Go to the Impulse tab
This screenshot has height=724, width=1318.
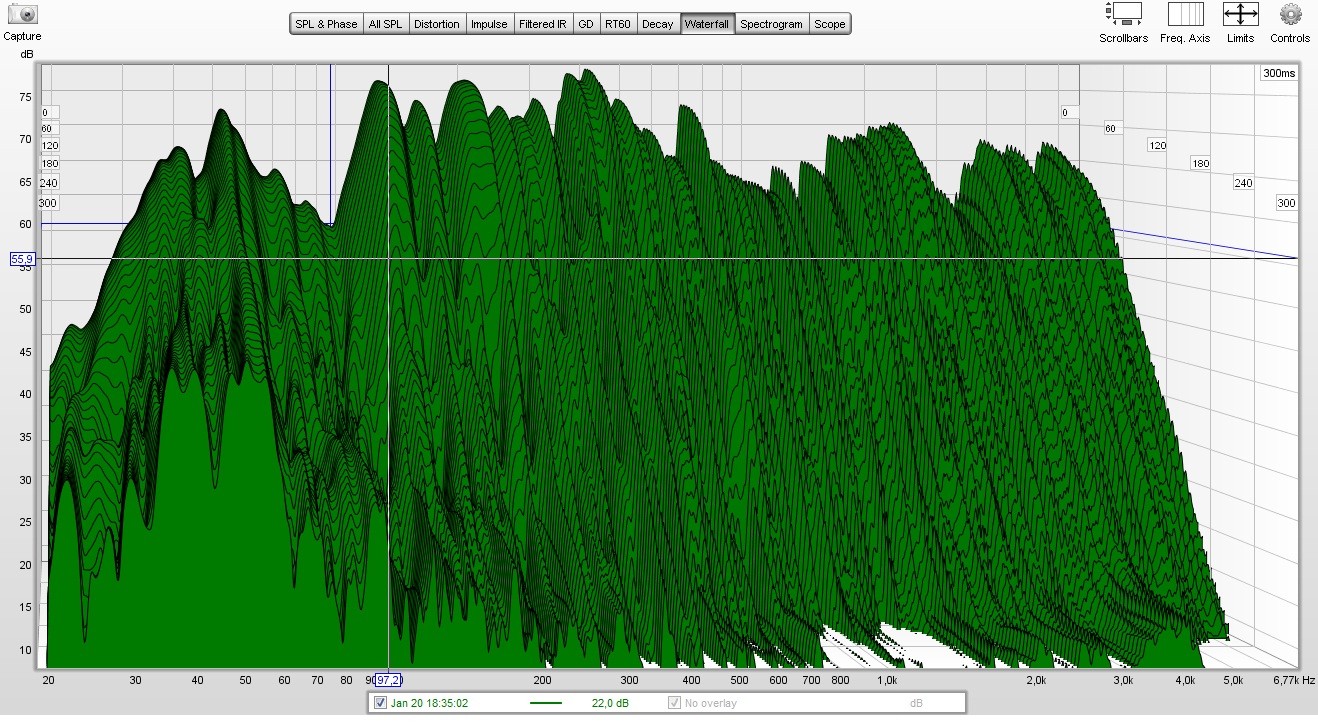click(489, 24)
